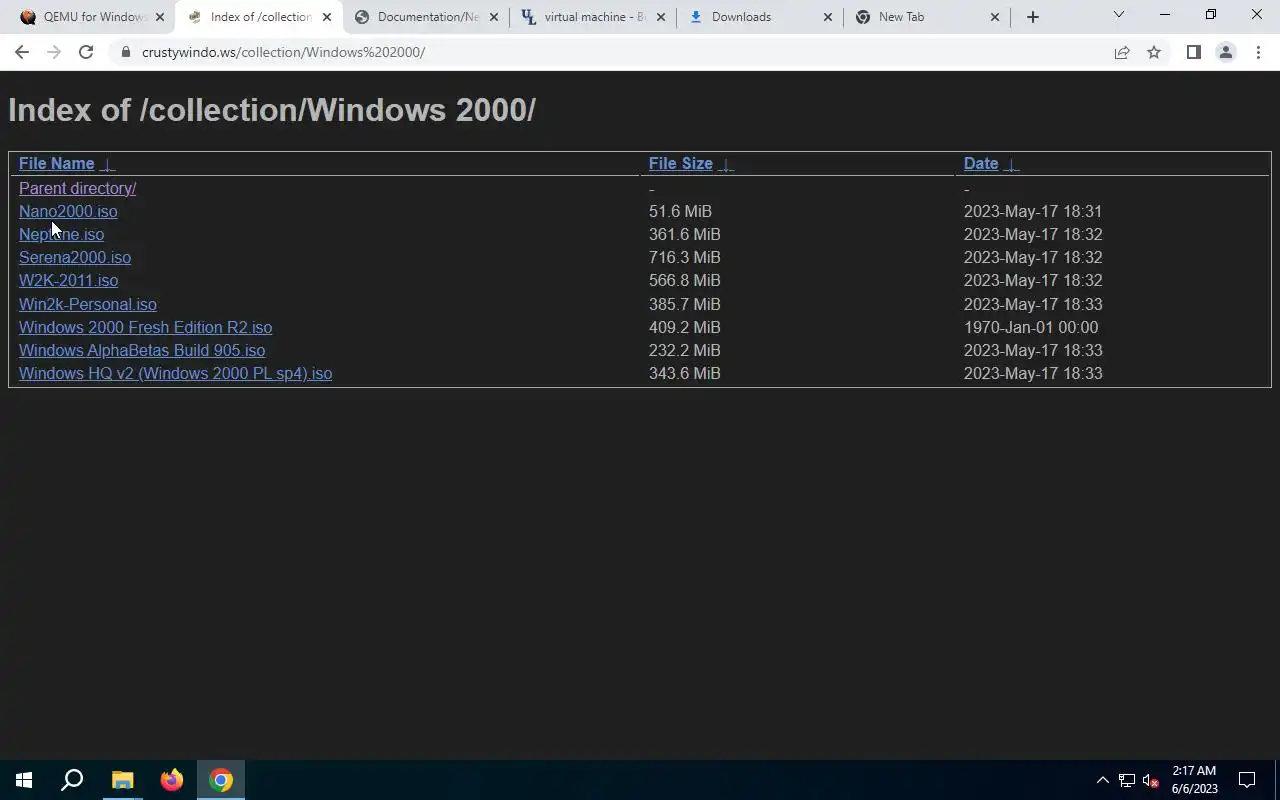Click the address bar URL

[x=283, y=52]
